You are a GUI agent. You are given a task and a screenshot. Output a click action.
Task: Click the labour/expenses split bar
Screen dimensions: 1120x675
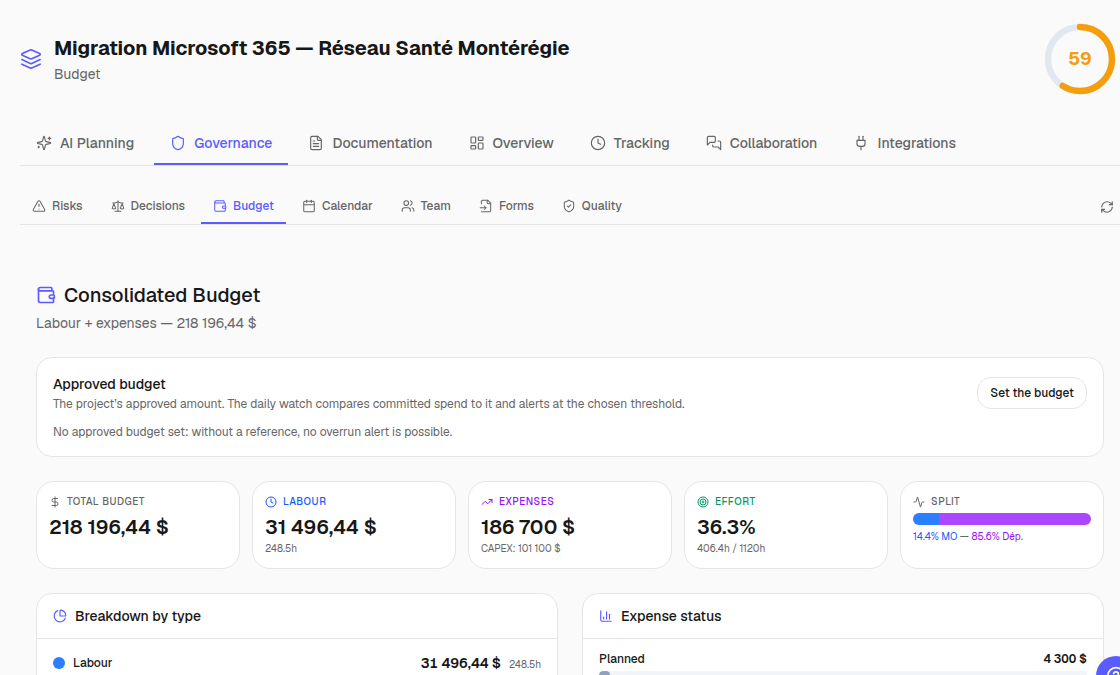1001,519
